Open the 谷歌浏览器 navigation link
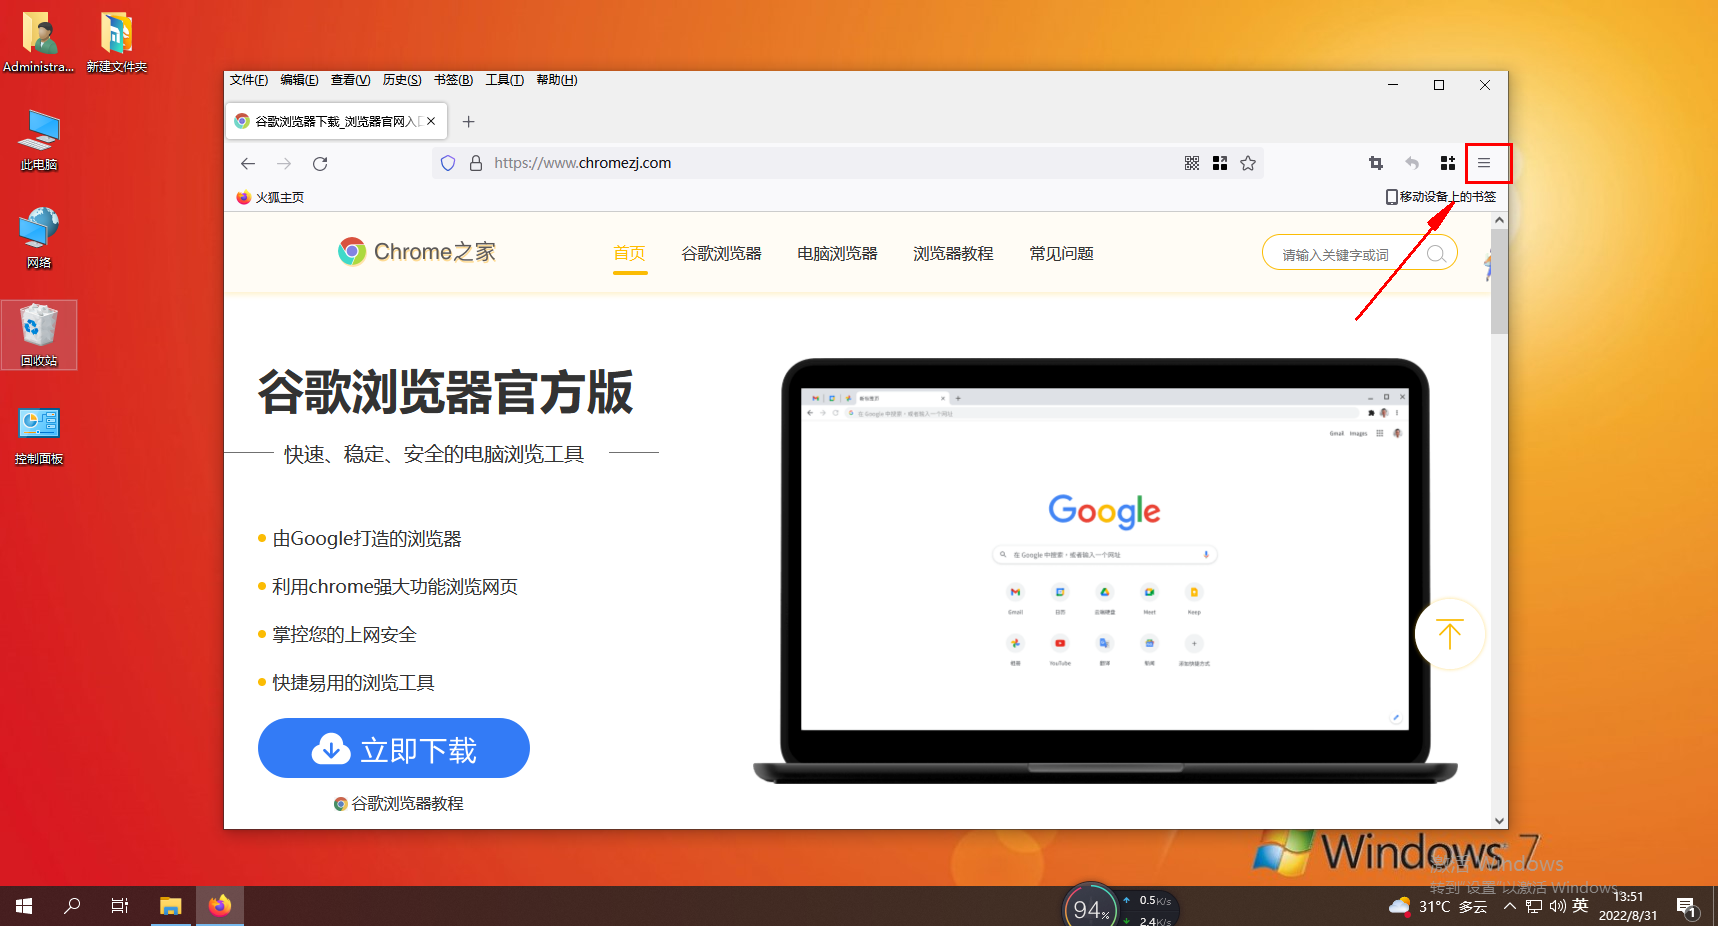The height and width of the screenshot is (926, 1718). point(722,254)
